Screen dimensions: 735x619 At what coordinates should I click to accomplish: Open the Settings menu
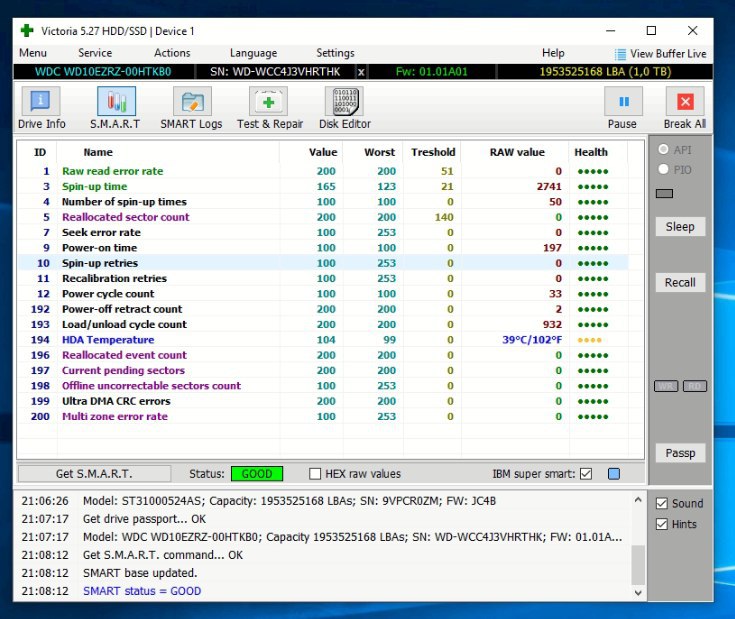click(335, 53)
